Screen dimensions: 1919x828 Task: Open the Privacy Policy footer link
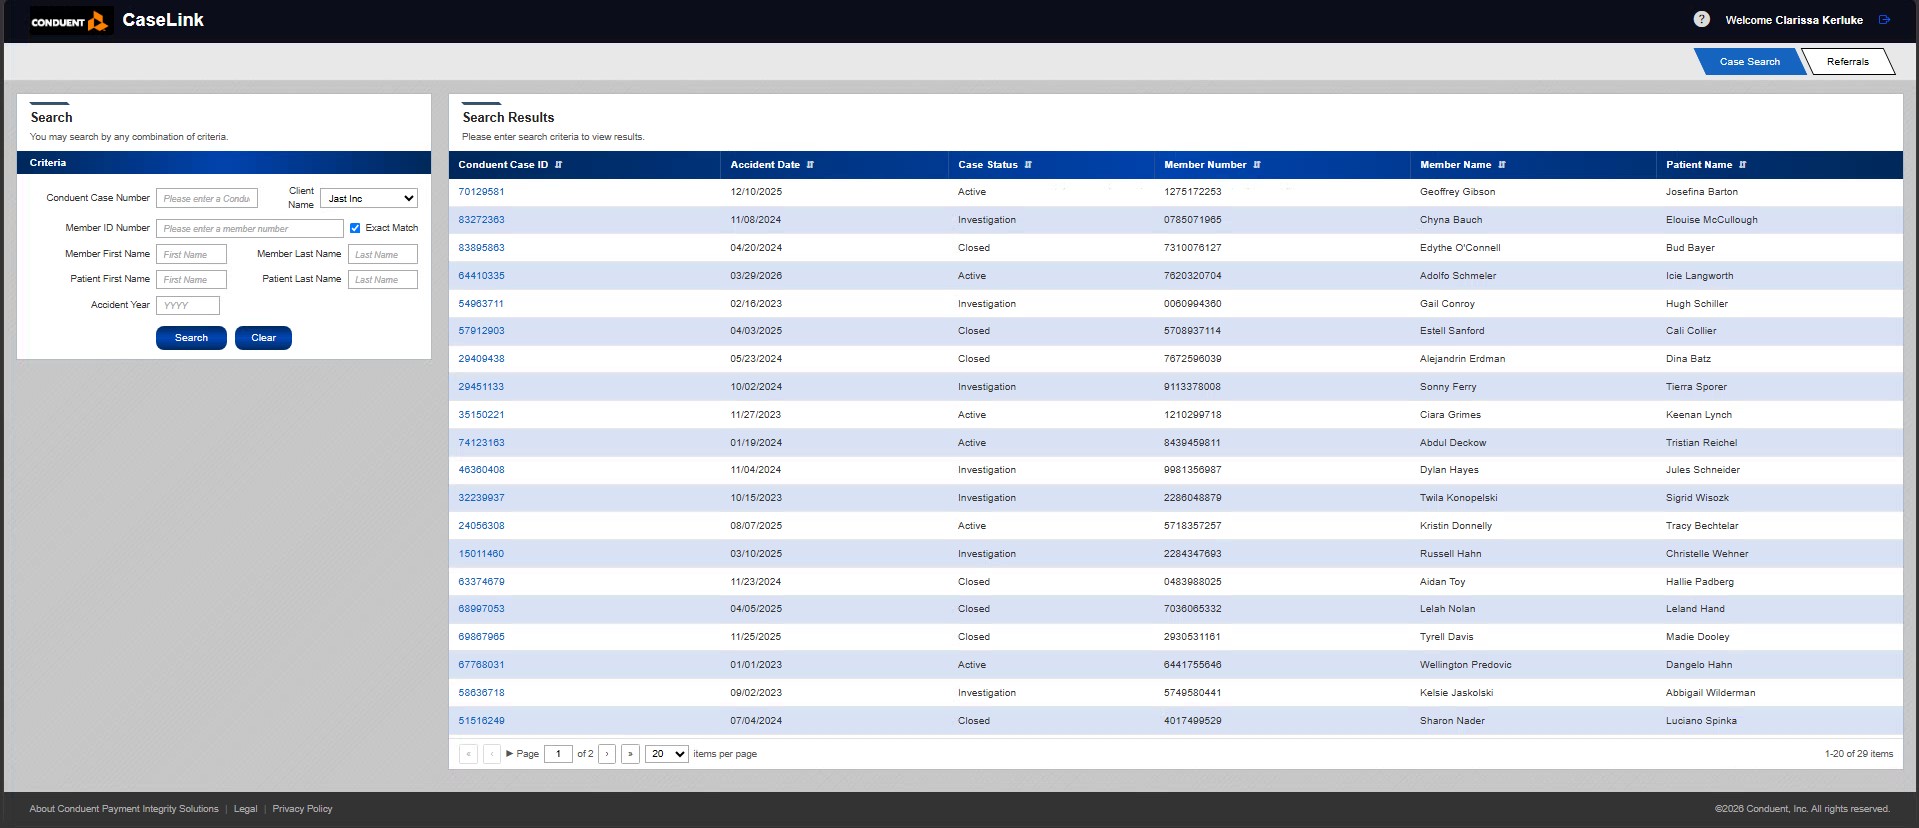click(x=302, y=809)
